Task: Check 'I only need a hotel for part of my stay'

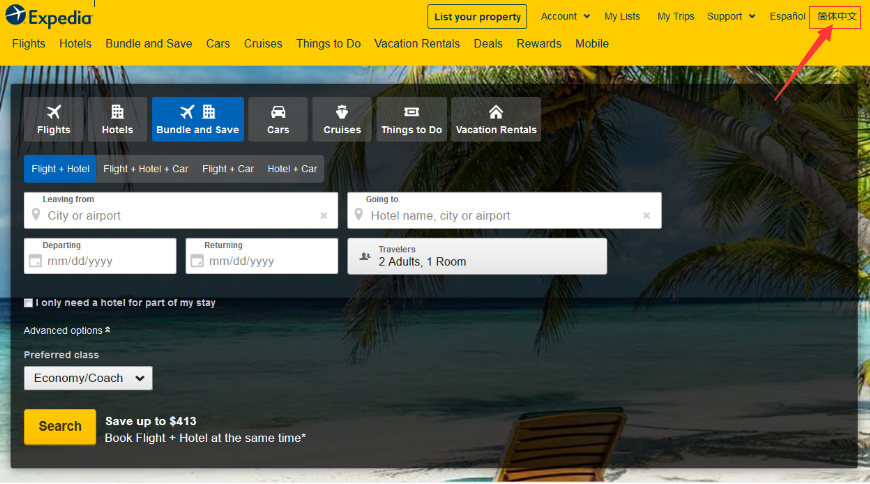Action: [x=28, y=303]
